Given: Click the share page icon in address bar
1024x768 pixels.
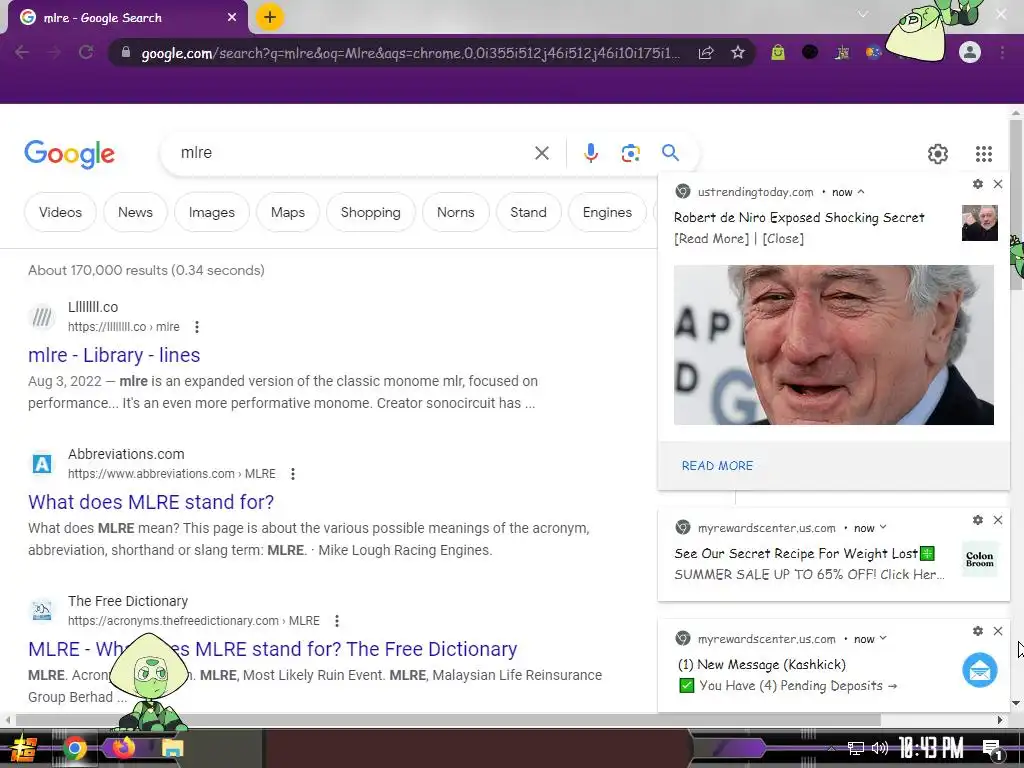Looking at the screenshot, I should click(706, 53).
